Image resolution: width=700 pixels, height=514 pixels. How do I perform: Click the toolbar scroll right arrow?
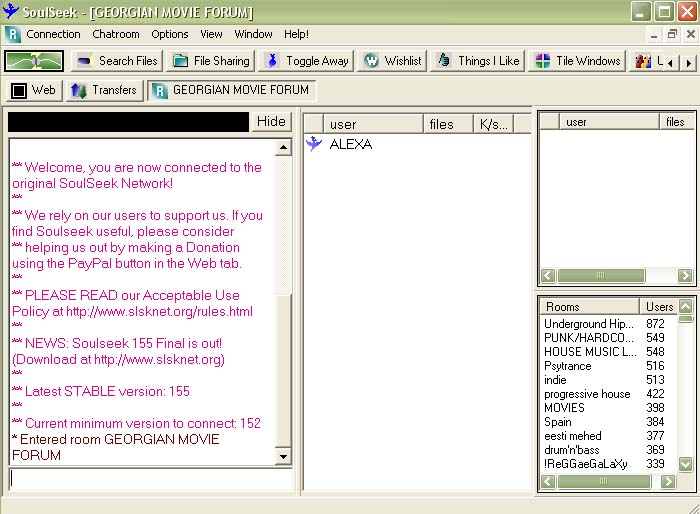pos(688,63)
